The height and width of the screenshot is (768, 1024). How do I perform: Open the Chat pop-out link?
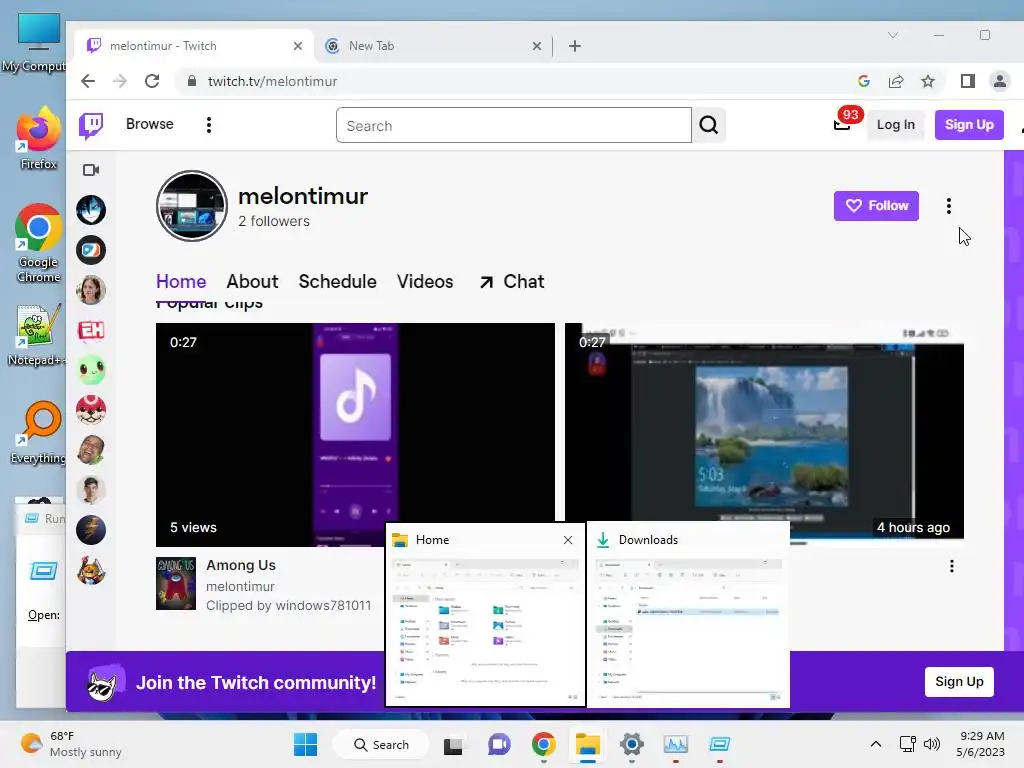tap(511, 281)
